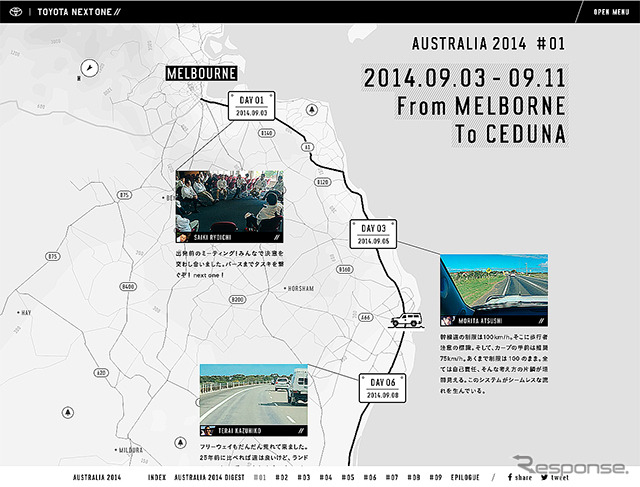
Task: Click the tree icon near DAY 01
Action: click(312, 110)
